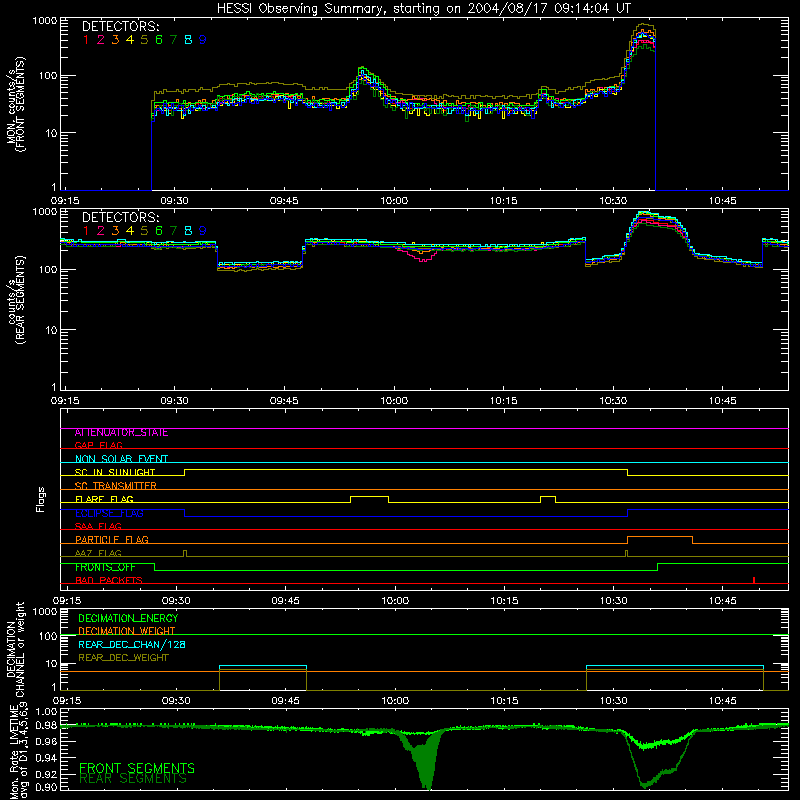This screenshot has height=800, width=800.
Task: Select green detector 6 in front segments legend
Action: tap(159, 40)
